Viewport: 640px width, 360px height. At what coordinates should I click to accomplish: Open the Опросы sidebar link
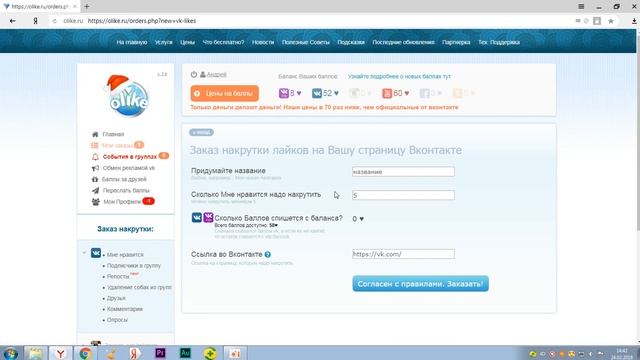coord(117,320)
